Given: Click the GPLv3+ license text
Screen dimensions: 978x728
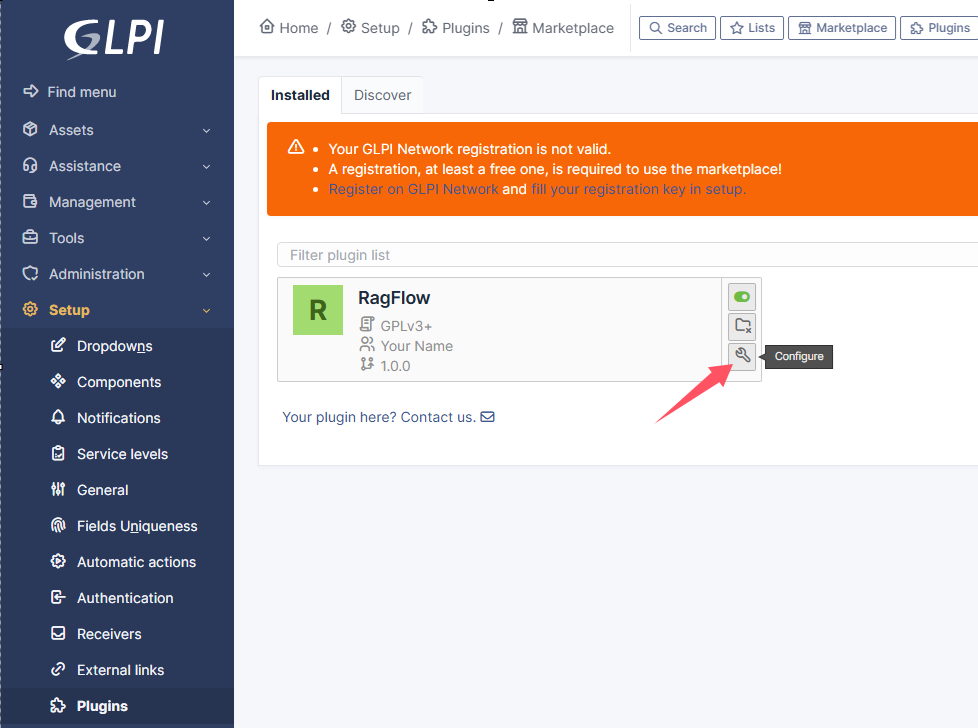Looking at the screenshot, I should click(x=406, y=326).
